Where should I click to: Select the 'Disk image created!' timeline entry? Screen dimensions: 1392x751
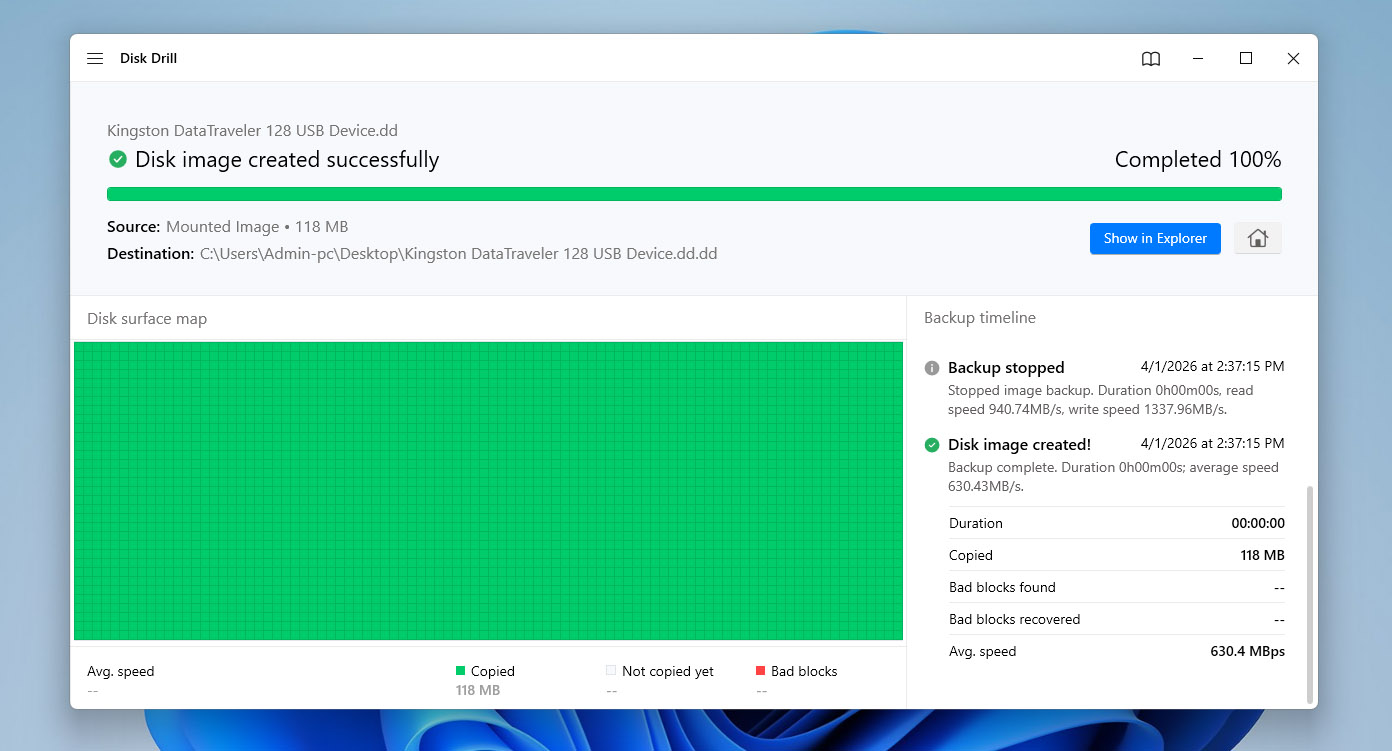[1019, 445]
